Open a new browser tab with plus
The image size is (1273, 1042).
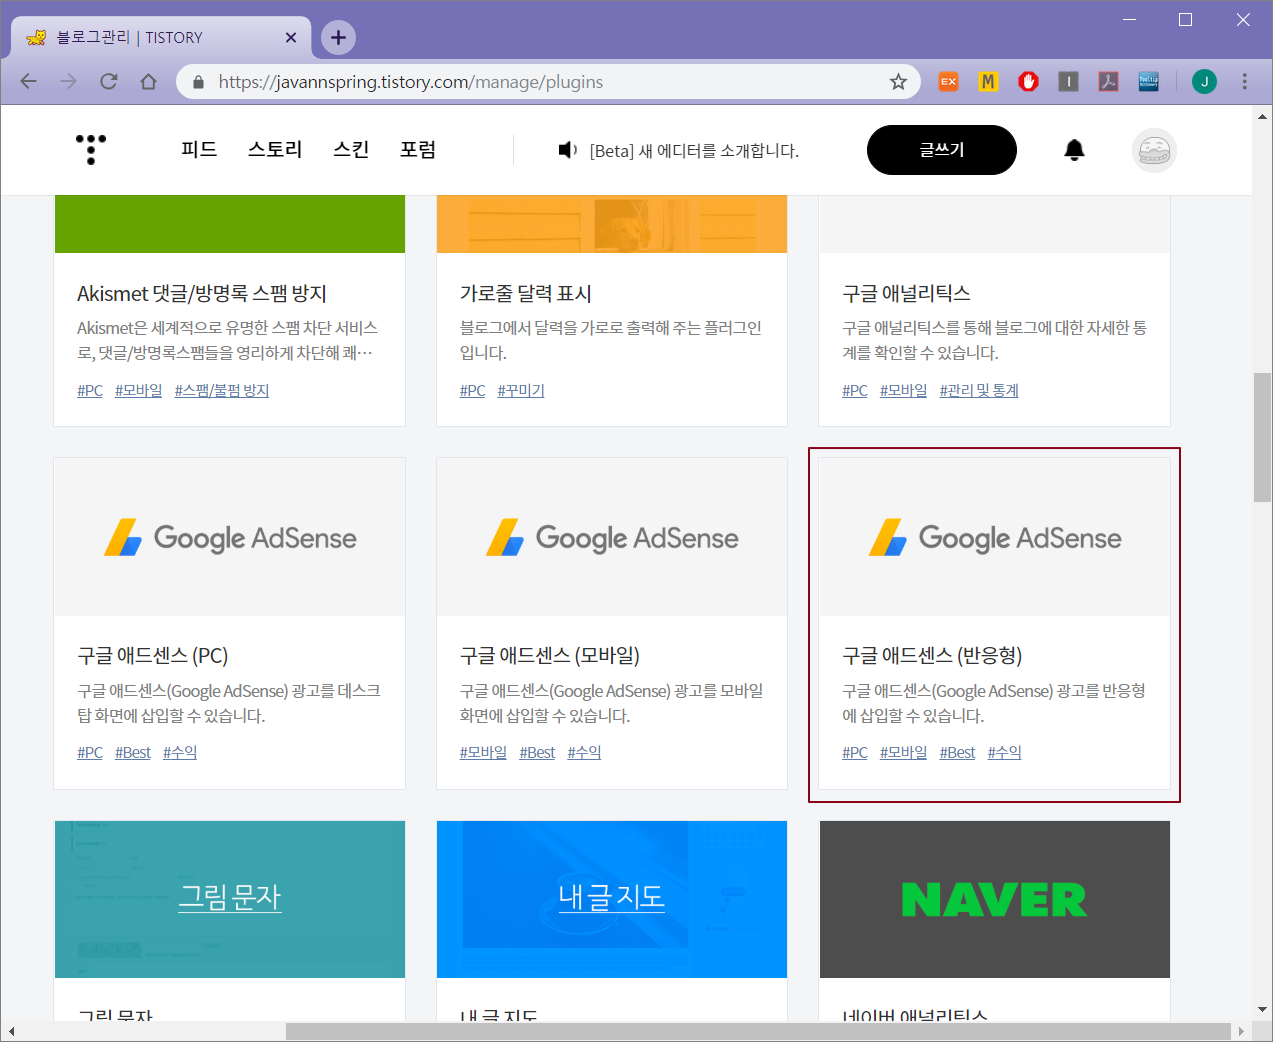point(338,38)
